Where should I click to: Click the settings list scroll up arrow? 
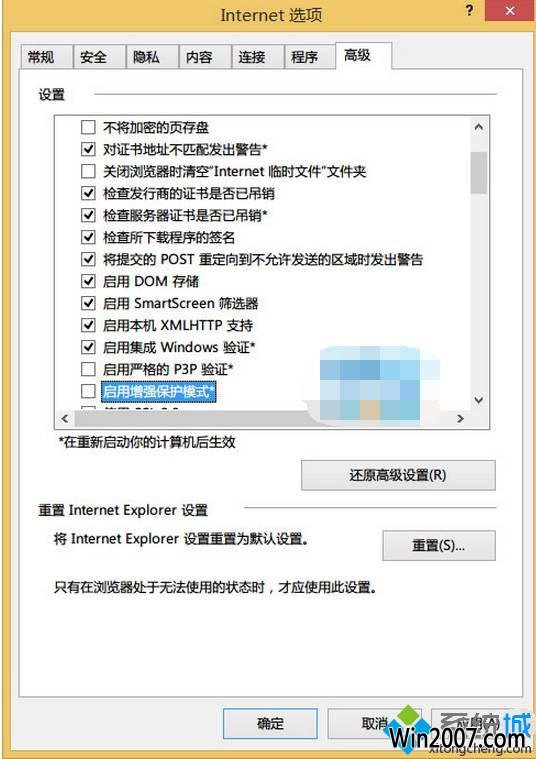(479, 127)
